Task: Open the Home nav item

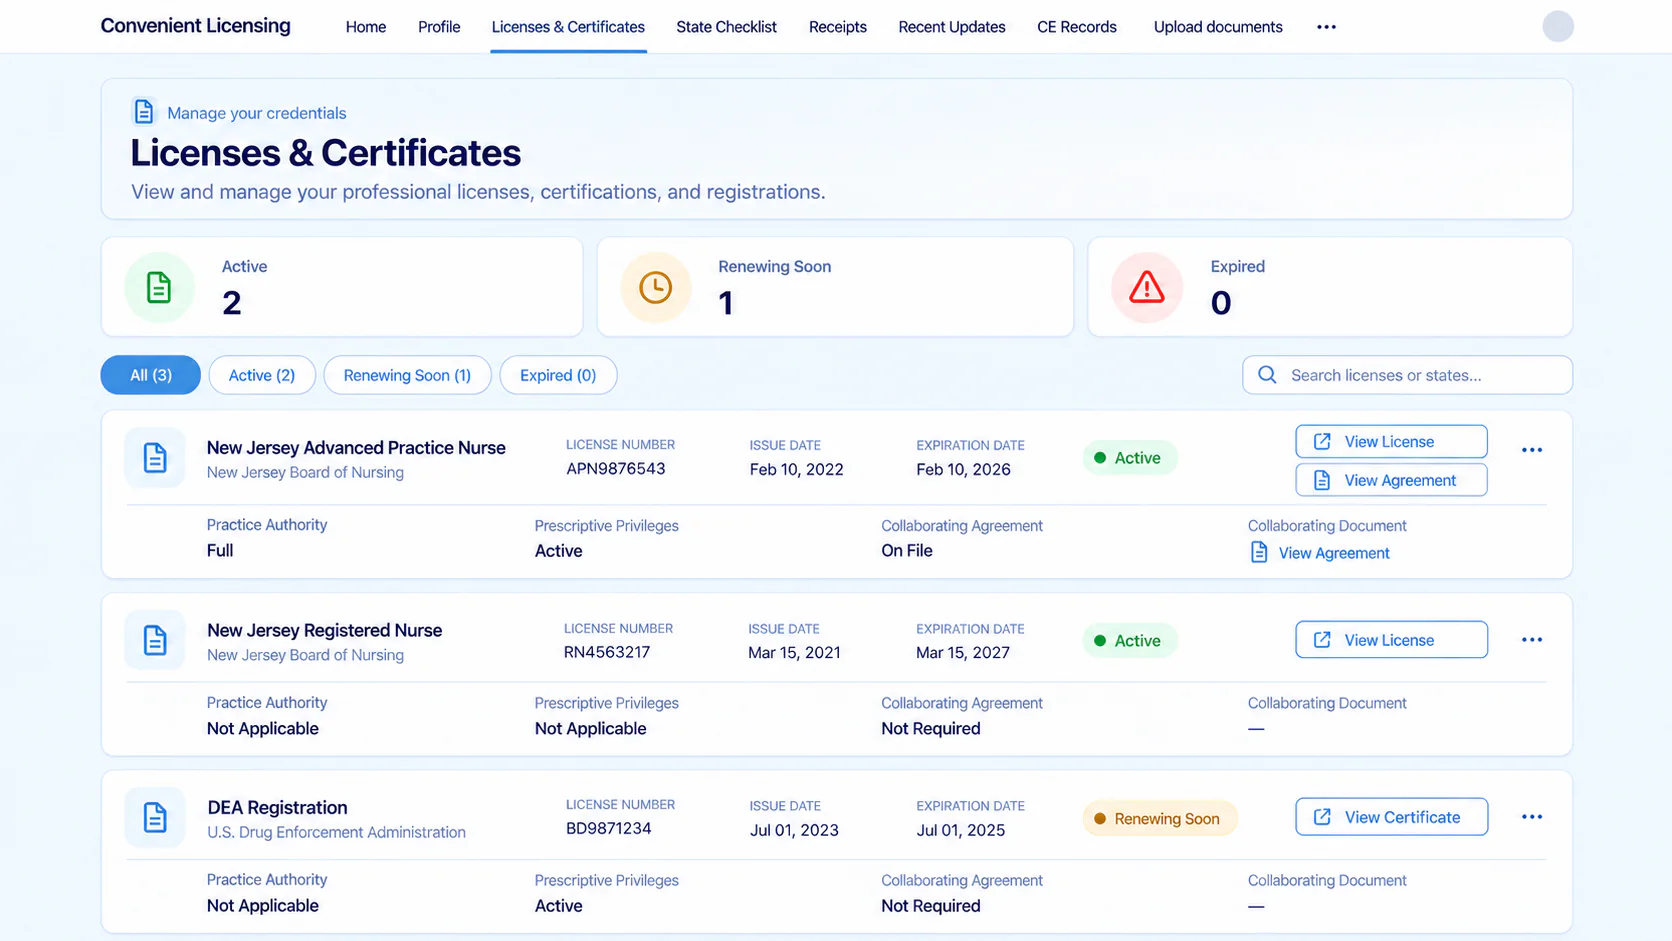Action: [x=366, y=27]
